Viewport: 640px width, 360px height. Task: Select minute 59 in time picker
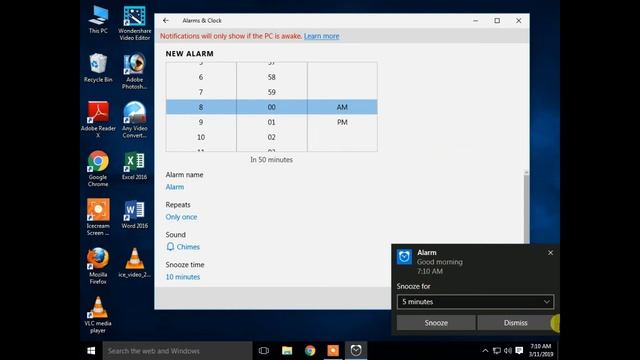(x=271, y=92)
